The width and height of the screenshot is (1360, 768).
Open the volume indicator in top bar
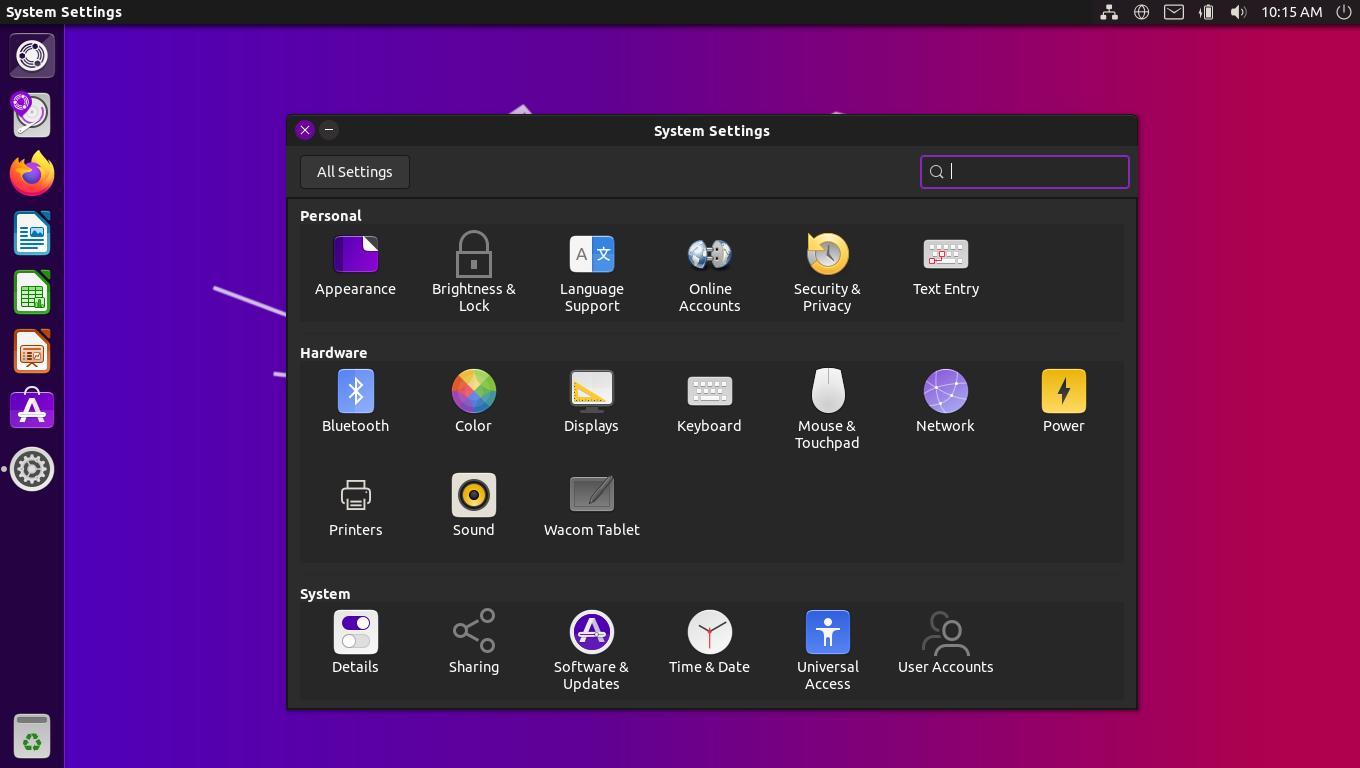tap(1238, 12)
